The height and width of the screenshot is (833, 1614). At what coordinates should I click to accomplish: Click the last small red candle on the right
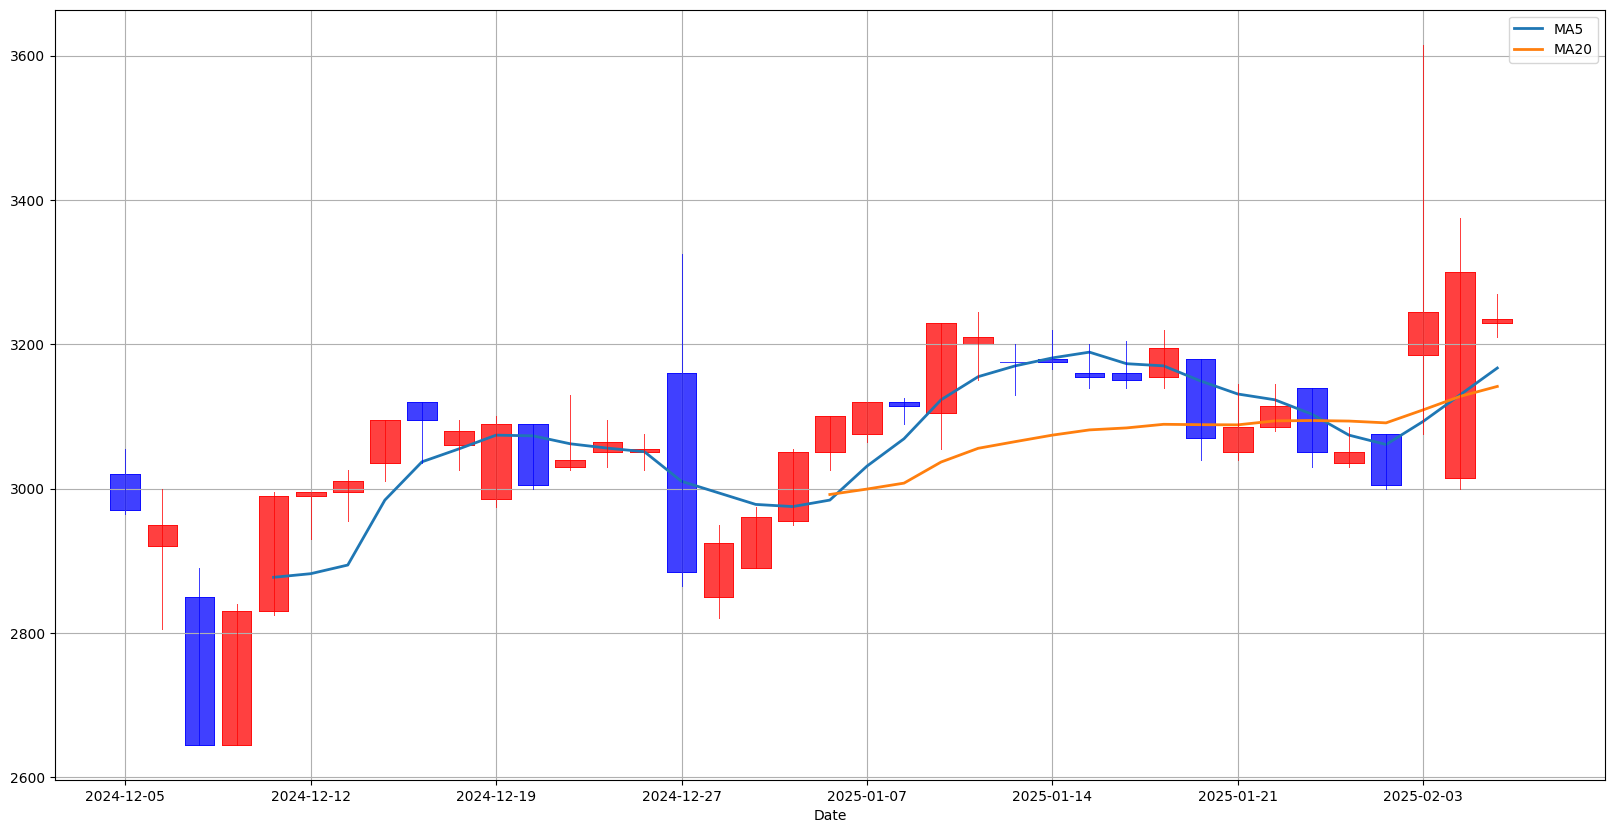pos(1497,321)
